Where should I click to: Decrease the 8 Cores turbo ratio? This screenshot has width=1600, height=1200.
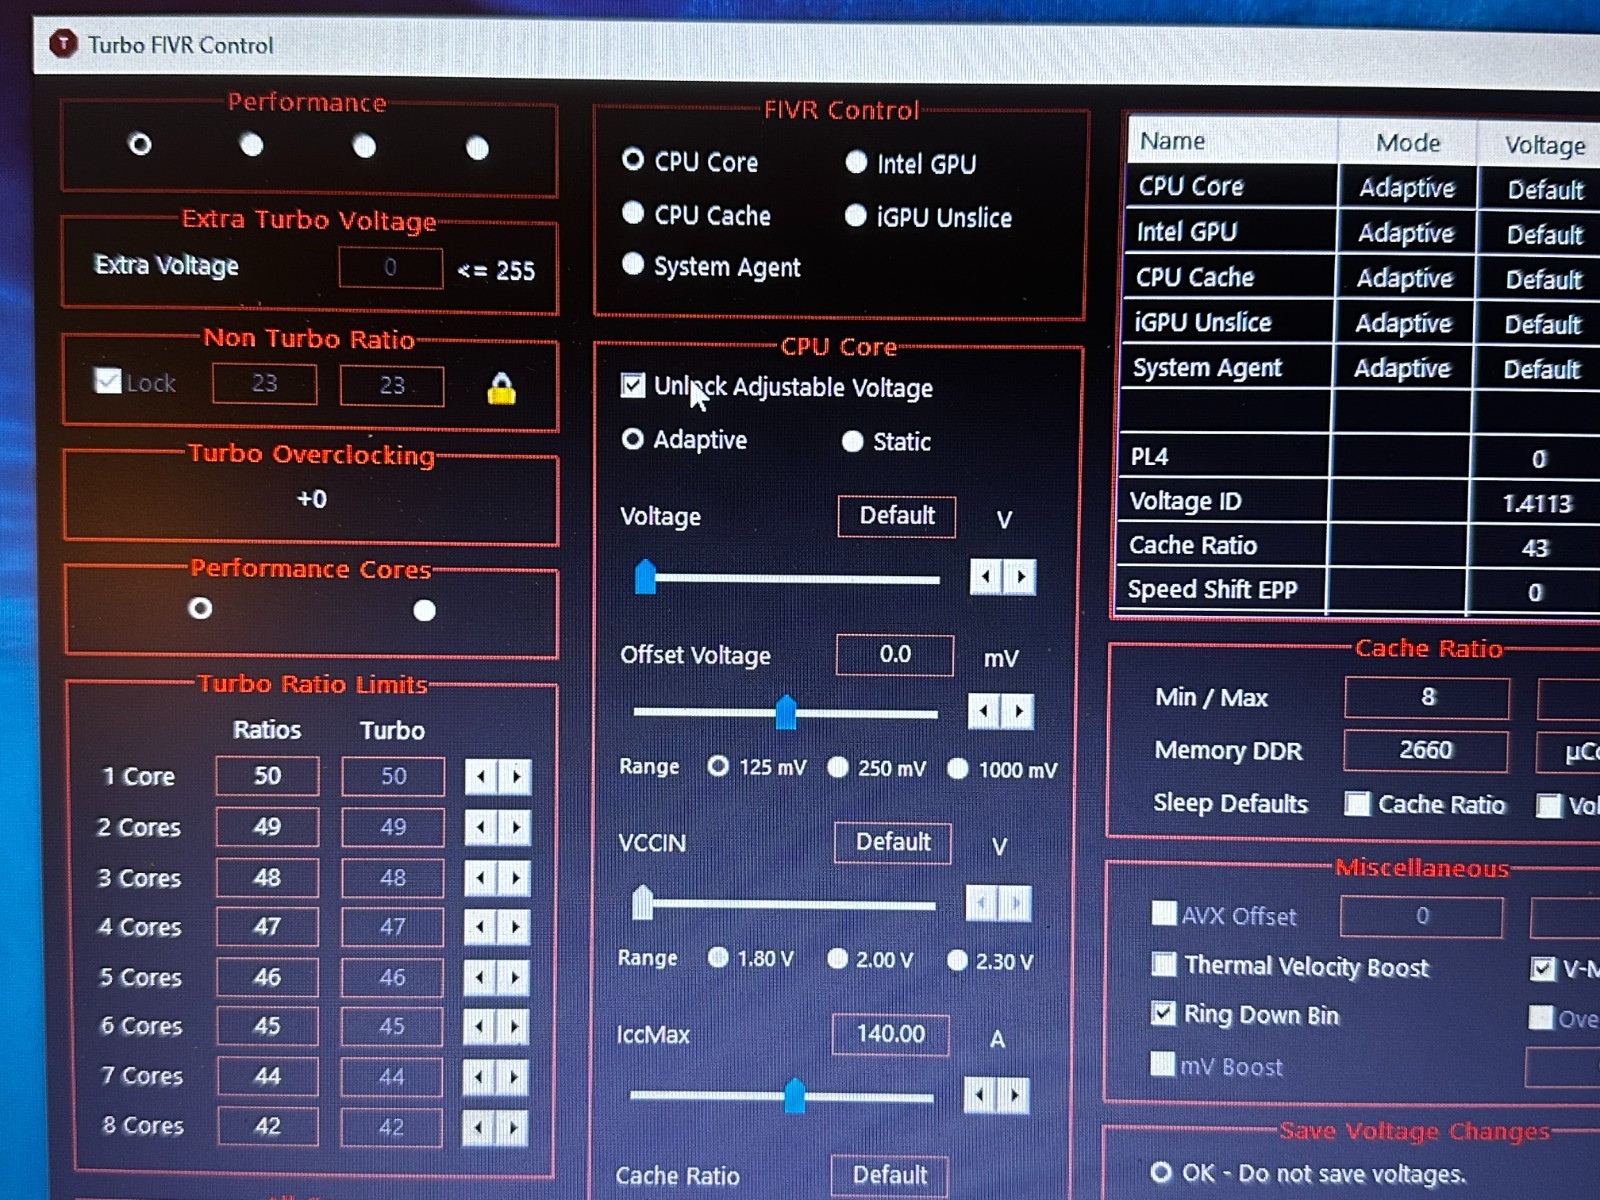point(478,1128)
